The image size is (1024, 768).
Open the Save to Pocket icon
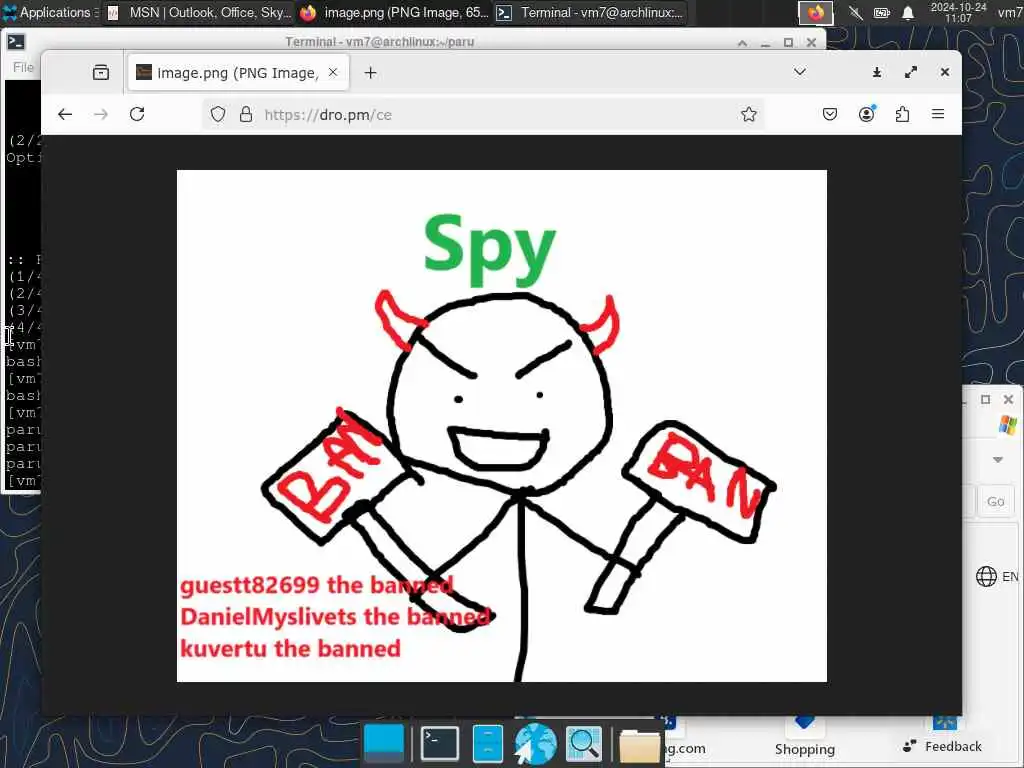point(829,115)
